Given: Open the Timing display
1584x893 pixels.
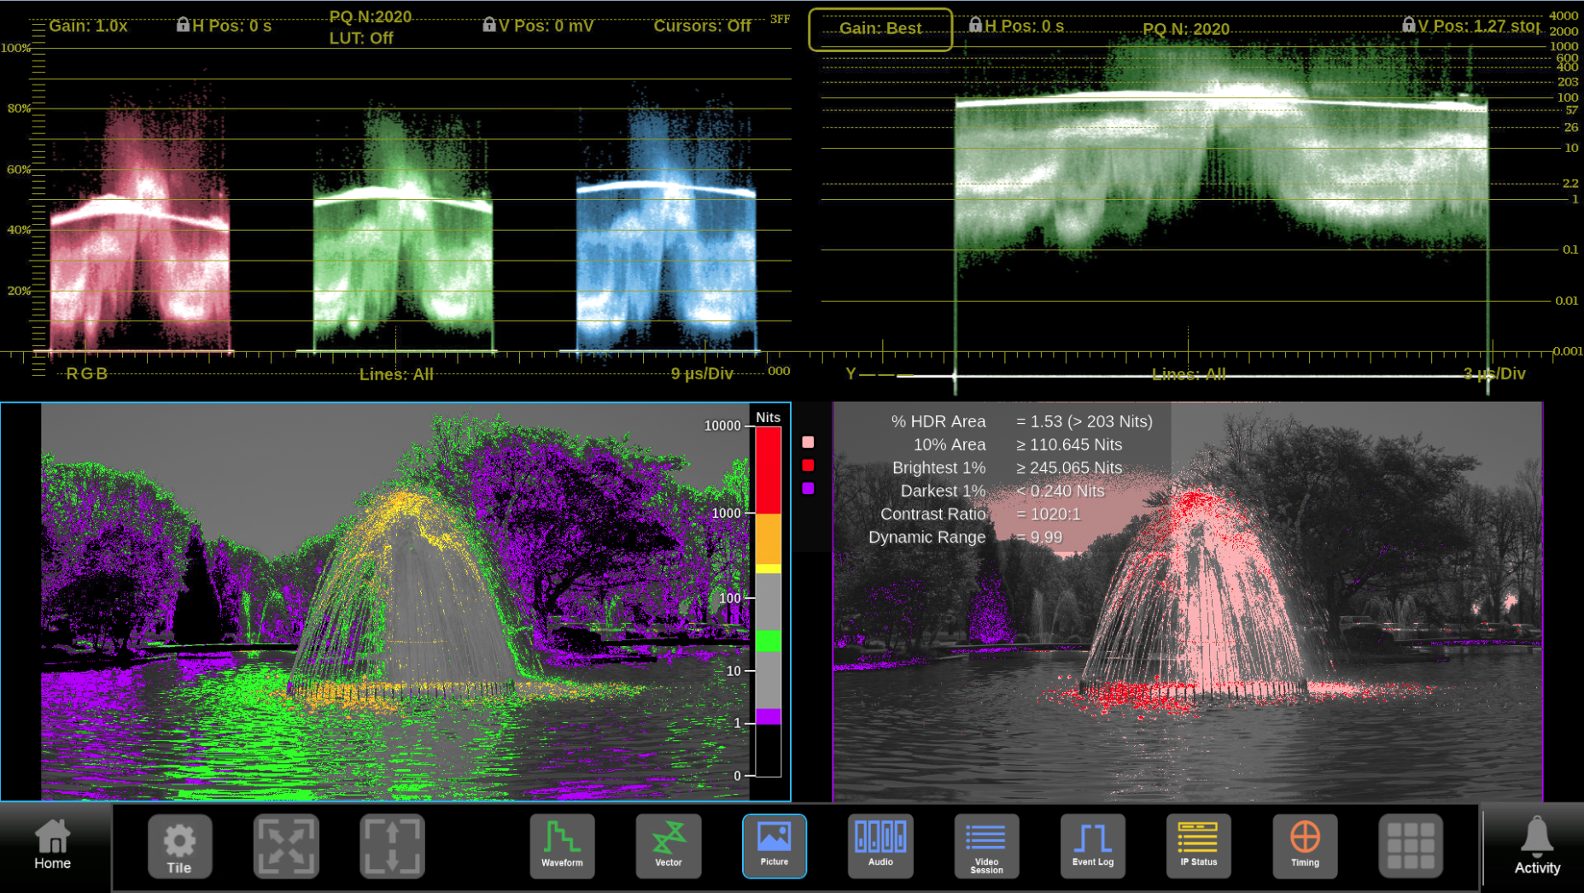Looking at the screenshot, I should pos(1304,845).
